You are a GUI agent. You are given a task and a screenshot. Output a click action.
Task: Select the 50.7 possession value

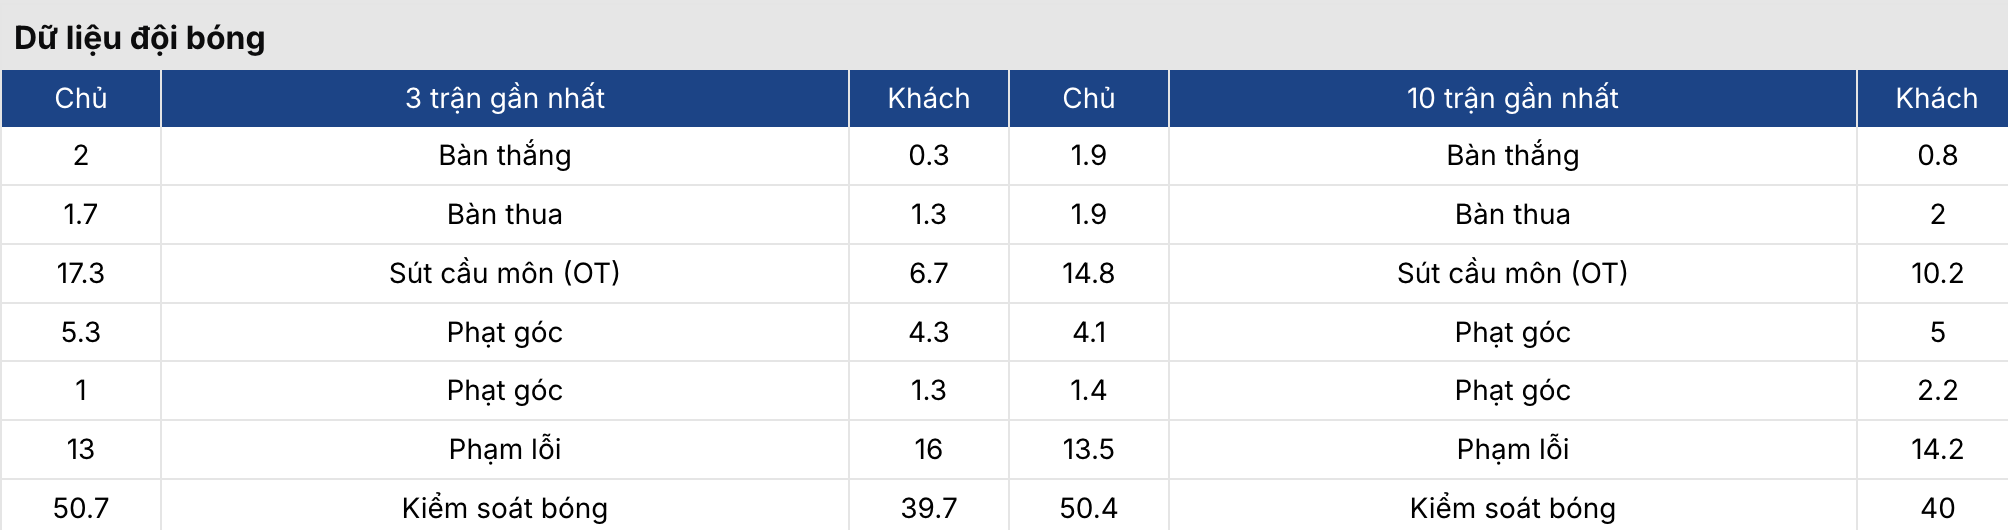(81, 508)
